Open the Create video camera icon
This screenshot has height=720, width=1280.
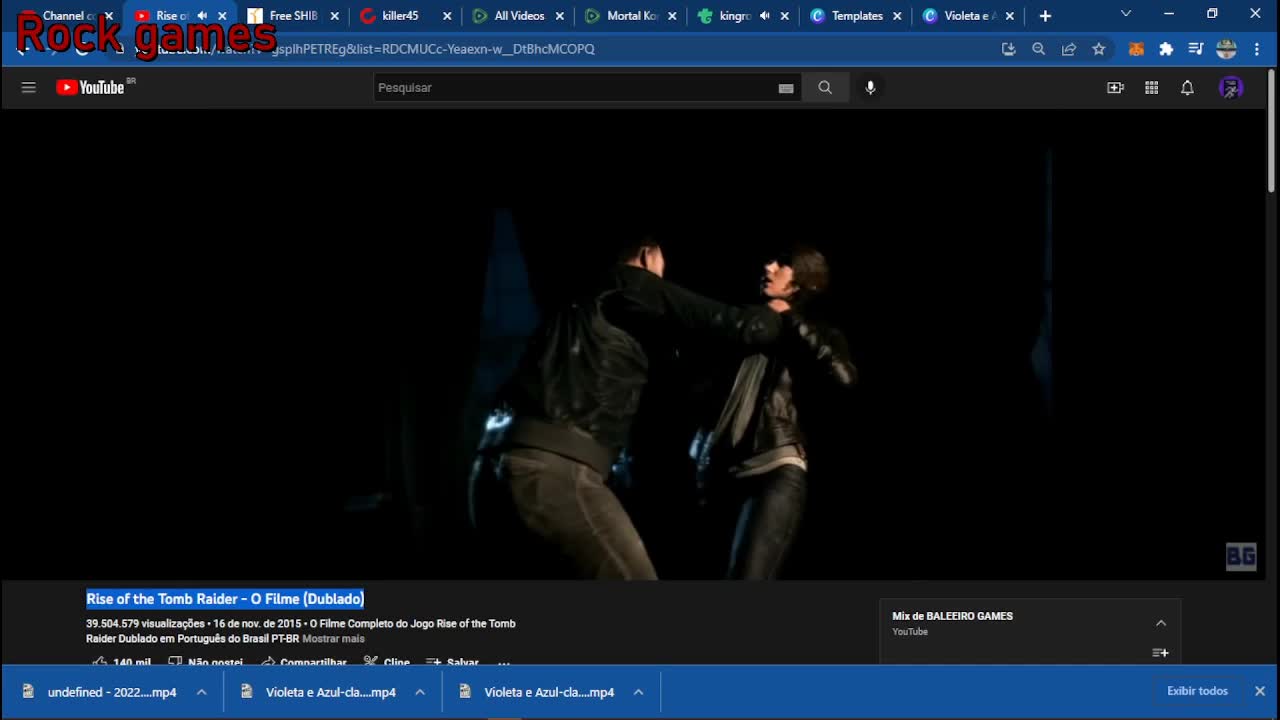tap(1115, 88)
